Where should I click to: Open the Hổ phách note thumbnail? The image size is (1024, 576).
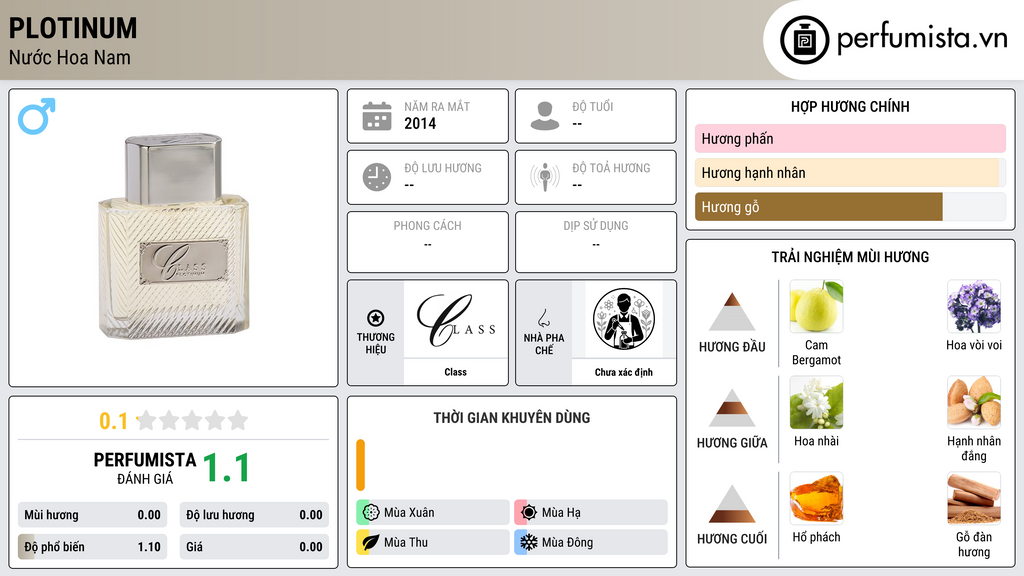pyautogui.click(x=816, y=498)
